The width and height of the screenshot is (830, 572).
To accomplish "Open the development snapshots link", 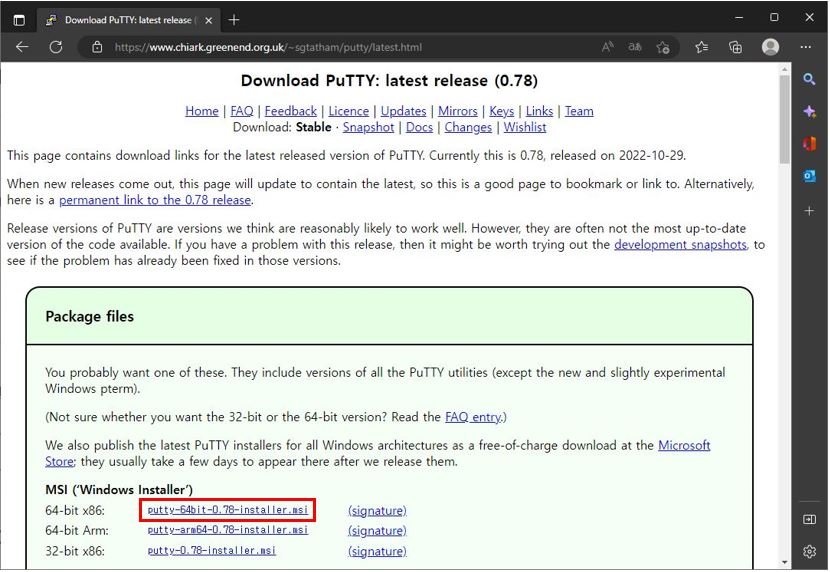I will pyautogui.click(x=680, y=244).
